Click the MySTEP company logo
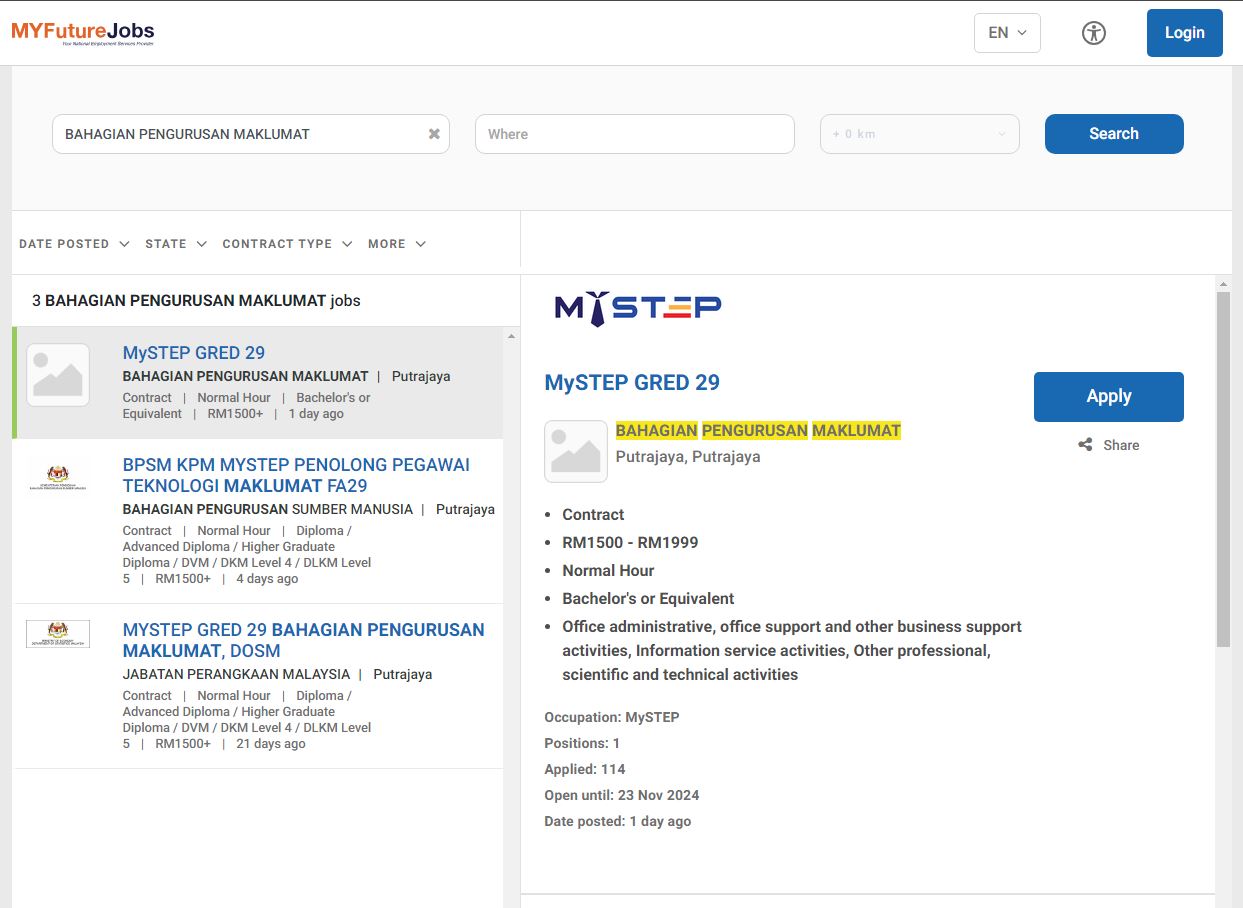 (x=638, y=308)
